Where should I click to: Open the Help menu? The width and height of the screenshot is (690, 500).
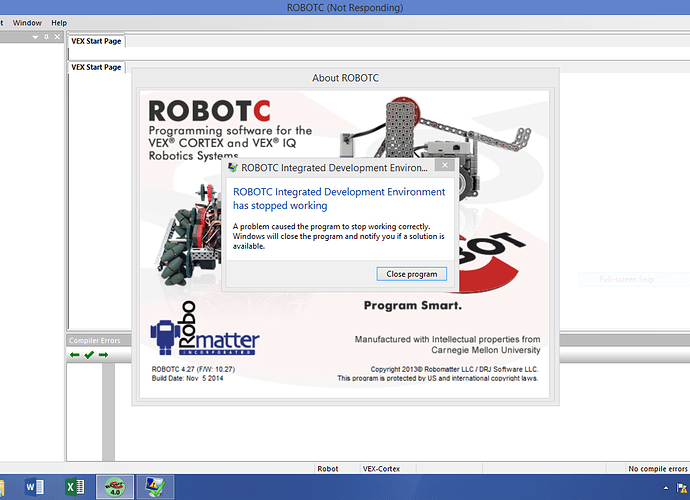tap(59, 23)
